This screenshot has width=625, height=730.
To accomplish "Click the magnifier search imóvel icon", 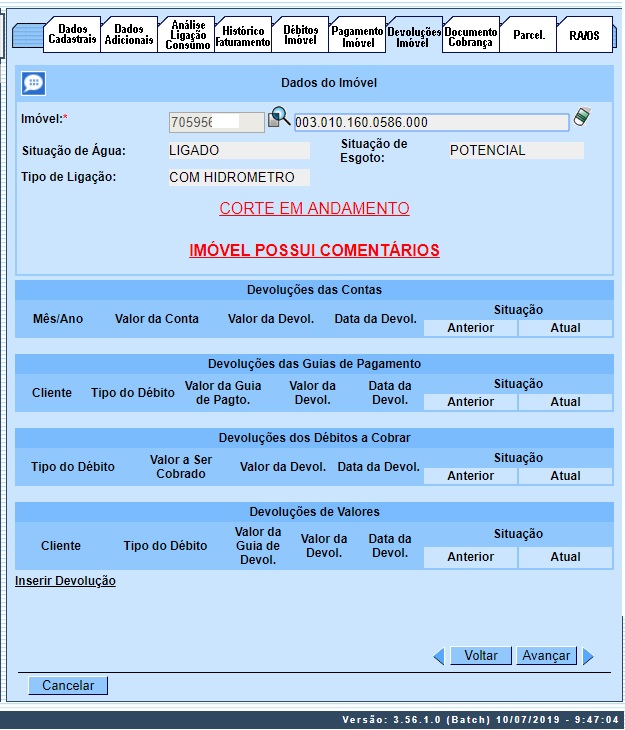I will click(279, 117).
